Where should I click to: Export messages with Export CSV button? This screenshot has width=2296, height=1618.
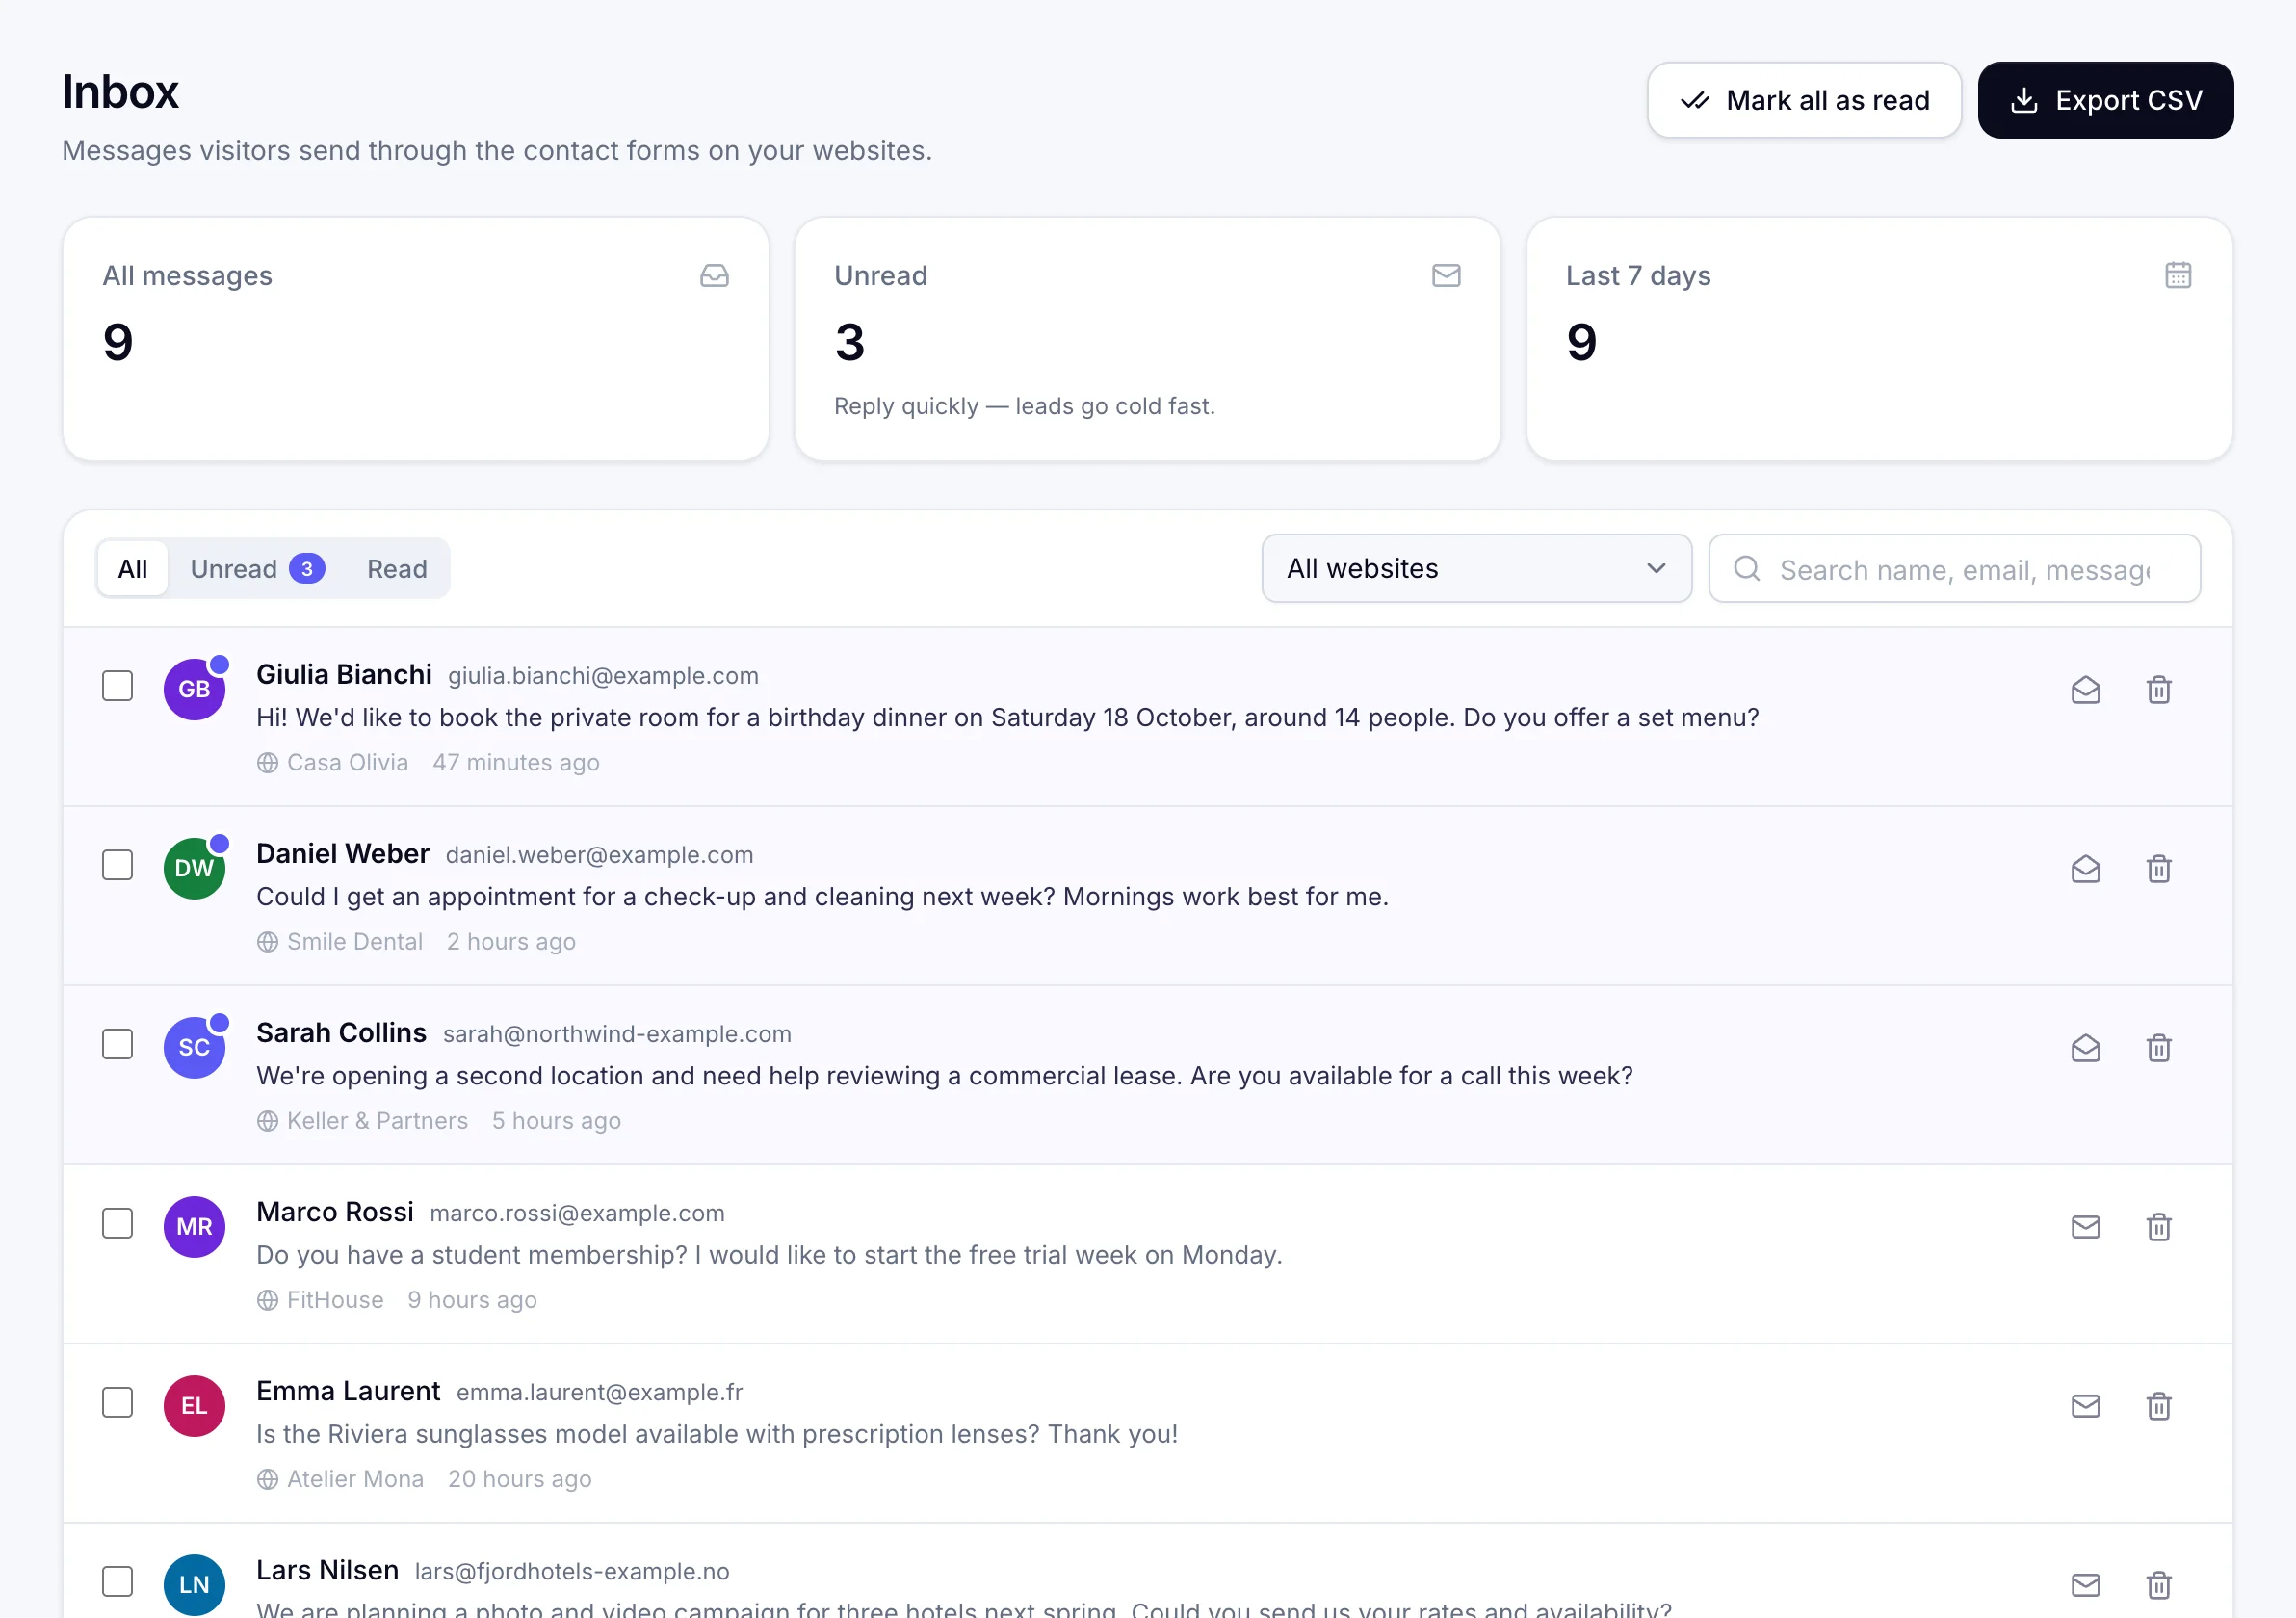(2105, 100)
